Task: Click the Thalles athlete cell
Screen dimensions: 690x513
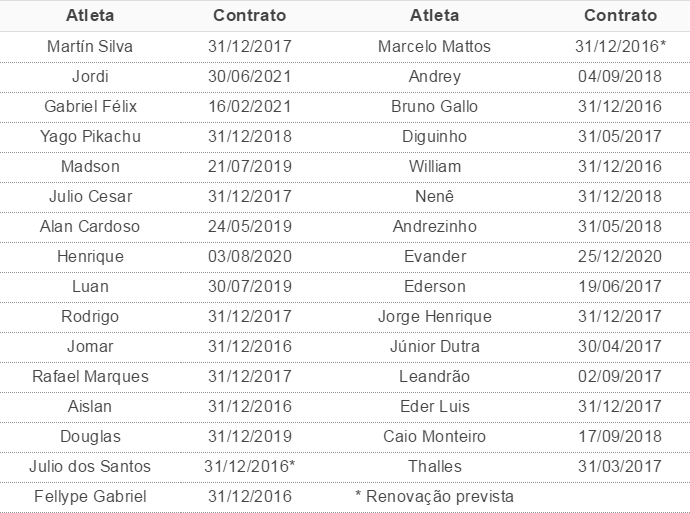Action: click(x=435, y=466)
